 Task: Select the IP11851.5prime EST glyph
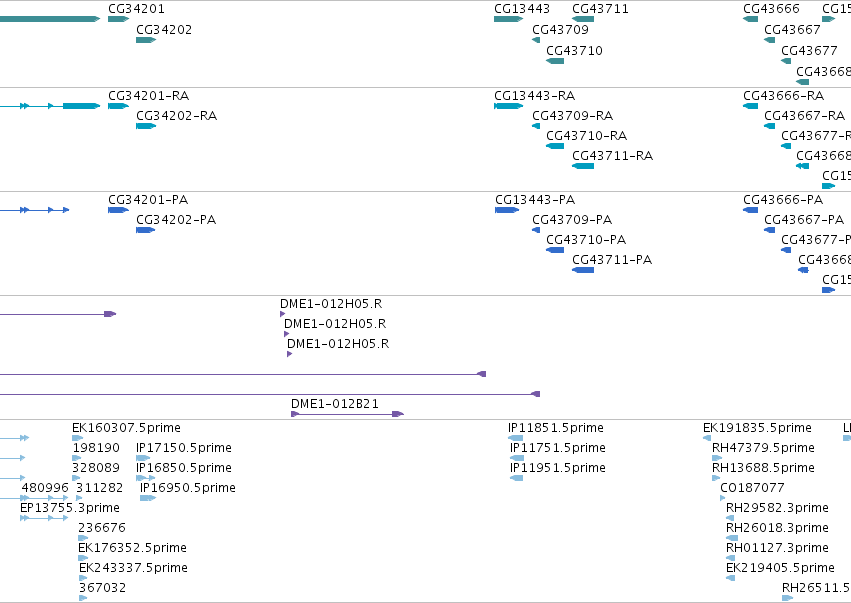[516, 438]
